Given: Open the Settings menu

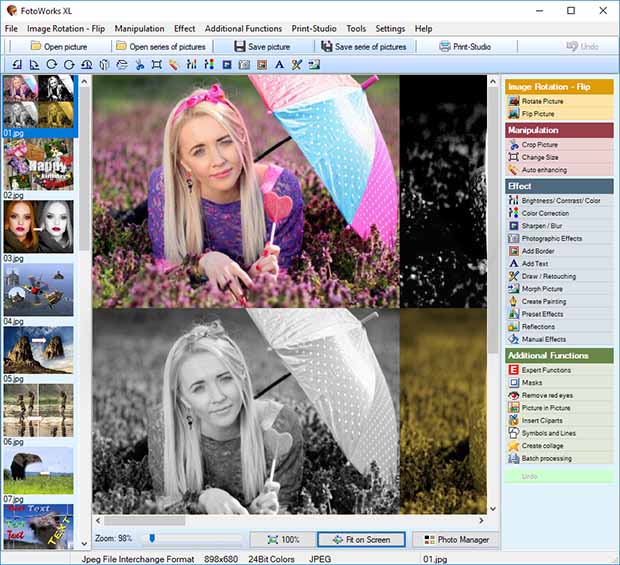Looking at the screenshot, I should click(x=390, y=28).
